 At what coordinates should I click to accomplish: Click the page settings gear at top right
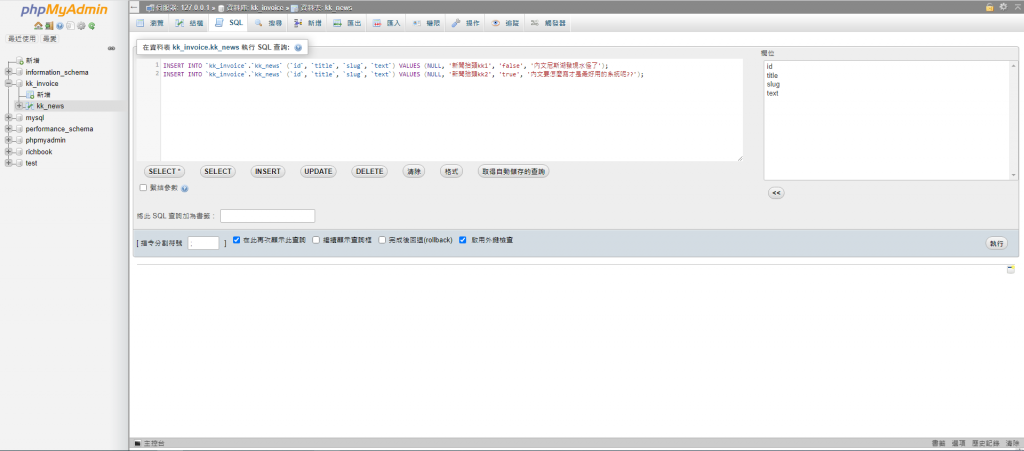pyautogui.click(x=1003, y=6)
